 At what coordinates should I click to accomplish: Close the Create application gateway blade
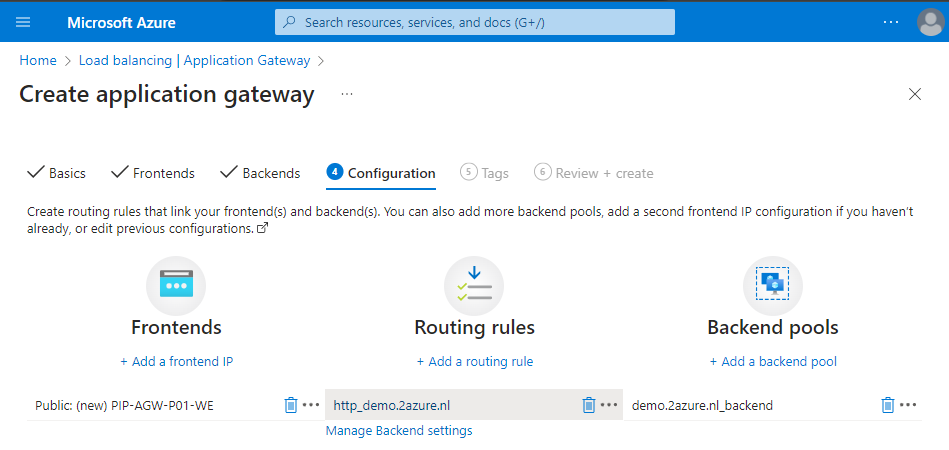[915, 94]
